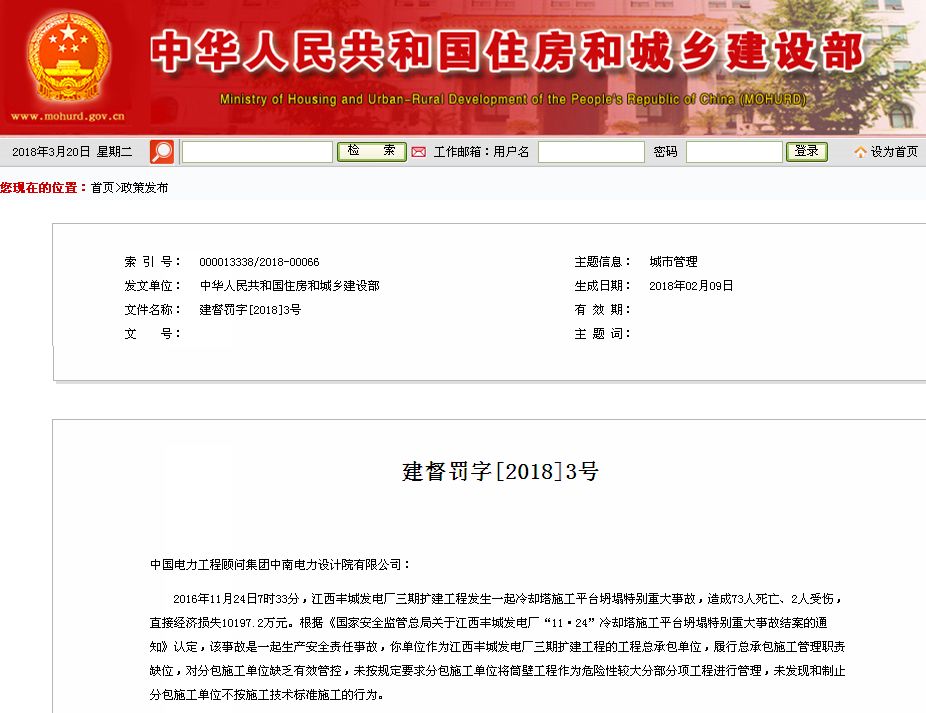Image resolution: width=926 pixels, height=713 pixels.
Task: Focus the search keyword input field
Action: (257, 152)
